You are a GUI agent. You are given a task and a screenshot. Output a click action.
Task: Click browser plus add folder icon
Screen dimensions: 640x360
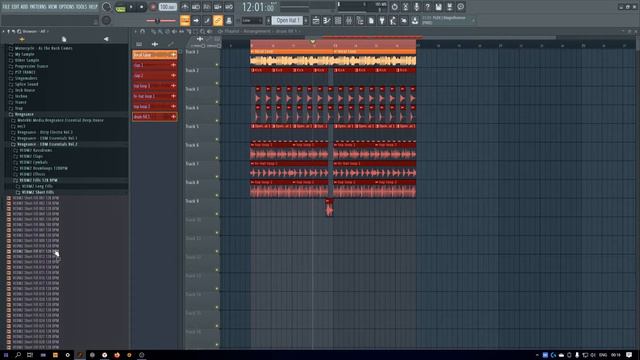pos(22,39)
